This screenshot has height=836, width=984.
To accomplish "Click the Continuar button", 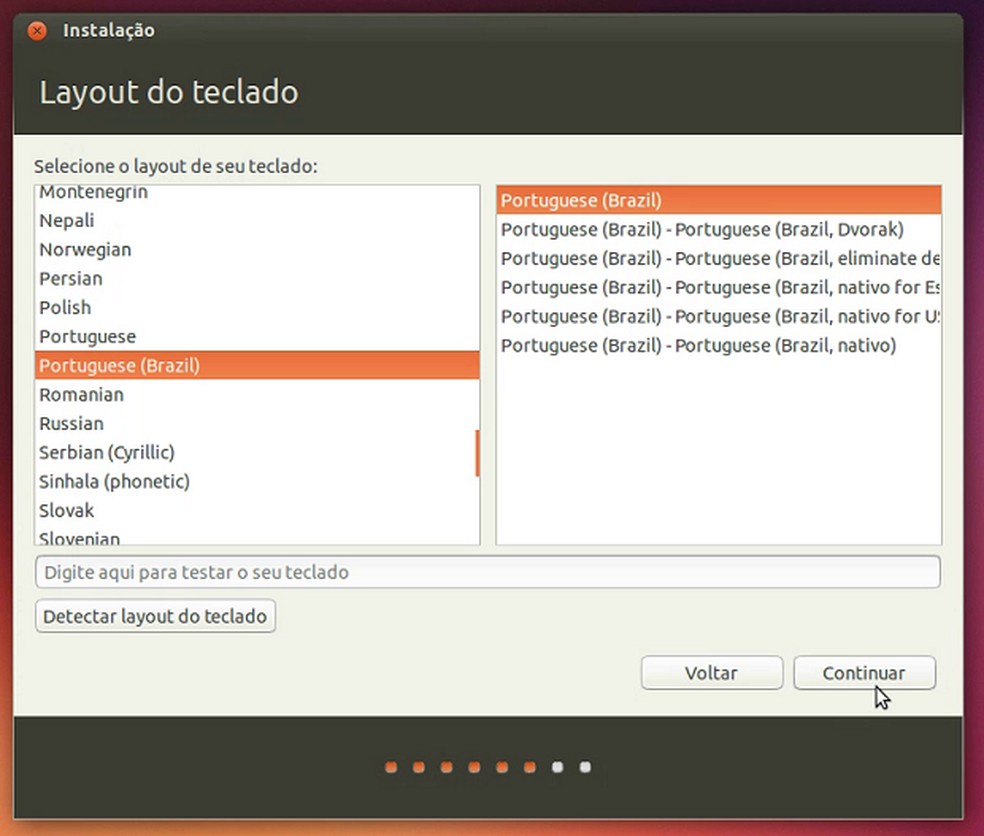I will tap(864, 673).
